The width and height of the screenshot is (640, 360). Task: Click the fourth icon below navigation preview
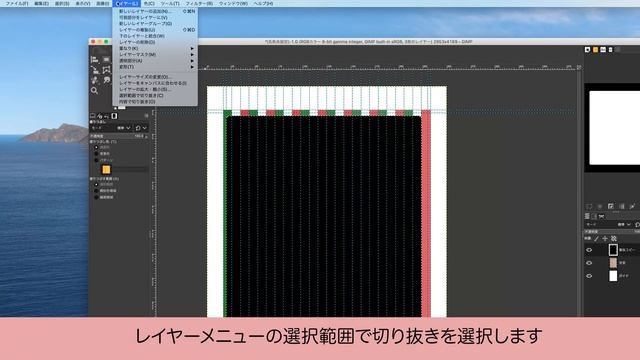(621, 207)
